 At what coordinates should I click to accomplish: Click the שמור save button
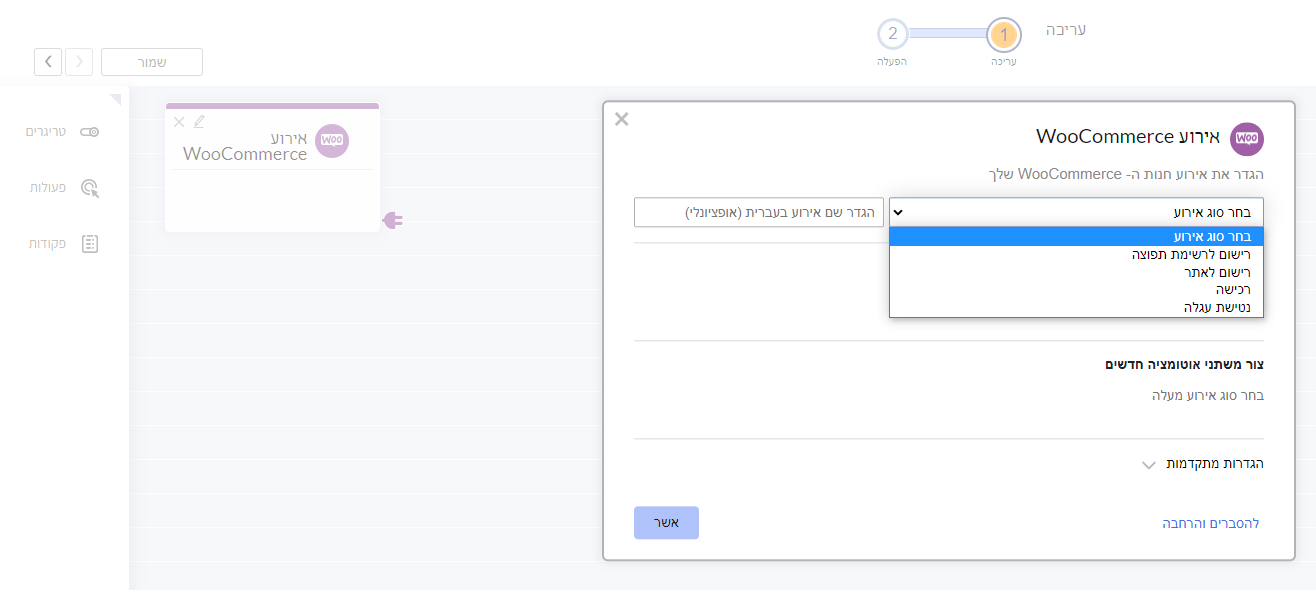152,62
